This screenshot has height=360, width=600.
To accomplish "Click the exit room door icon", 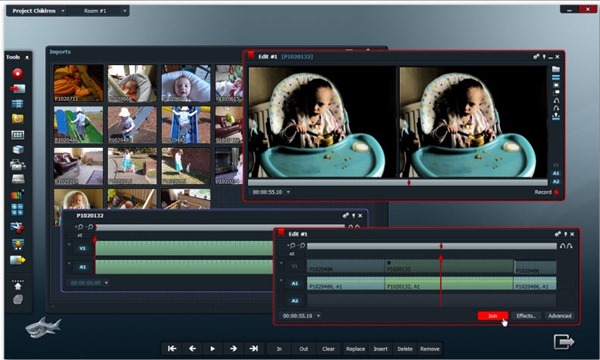I will click(564, 341).
